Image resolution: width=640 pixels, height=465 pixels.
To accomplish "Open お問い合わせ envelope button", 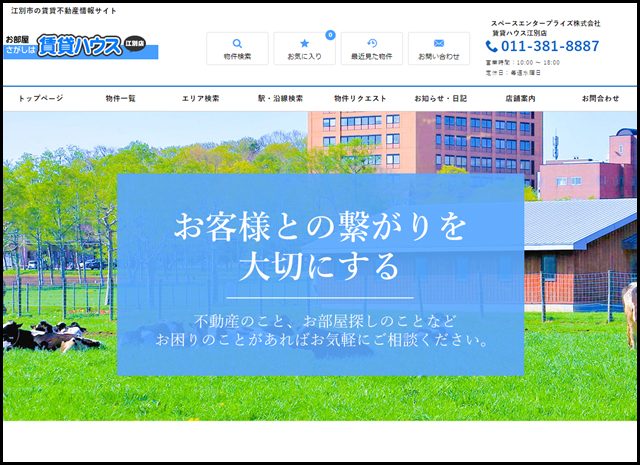I will (x=439, y=49).
